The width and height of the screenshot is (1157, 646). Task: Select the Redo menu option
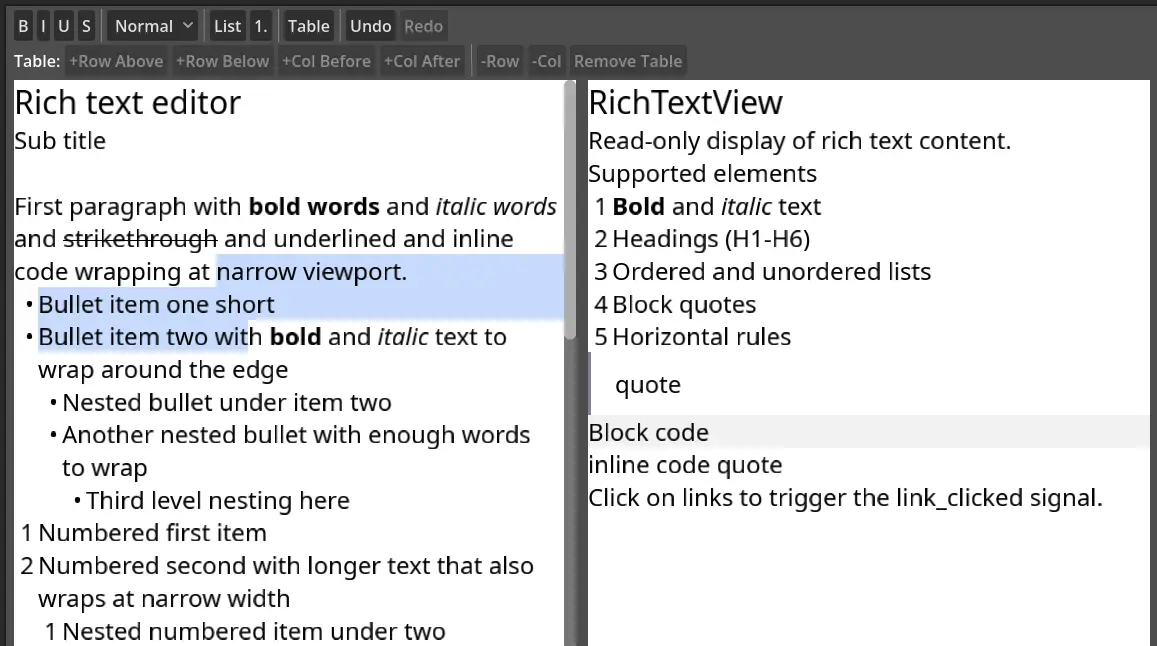coord(423,25)
